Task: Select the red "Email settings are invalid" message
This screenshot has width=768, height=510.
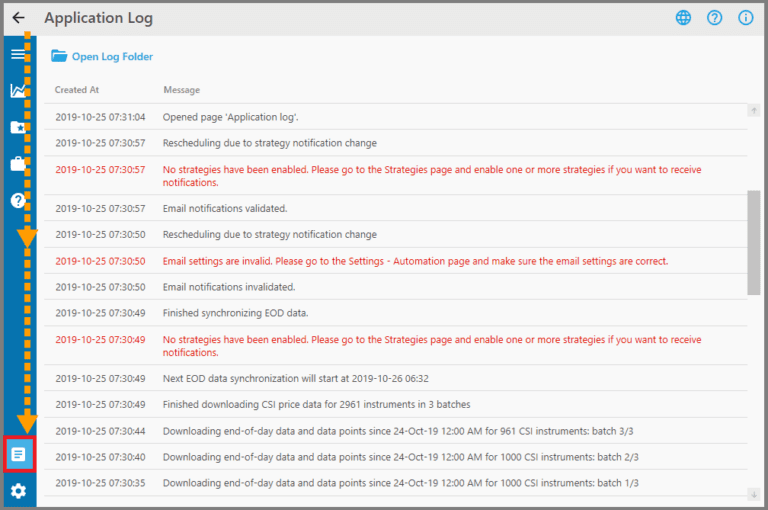Action: coord(415,261)
